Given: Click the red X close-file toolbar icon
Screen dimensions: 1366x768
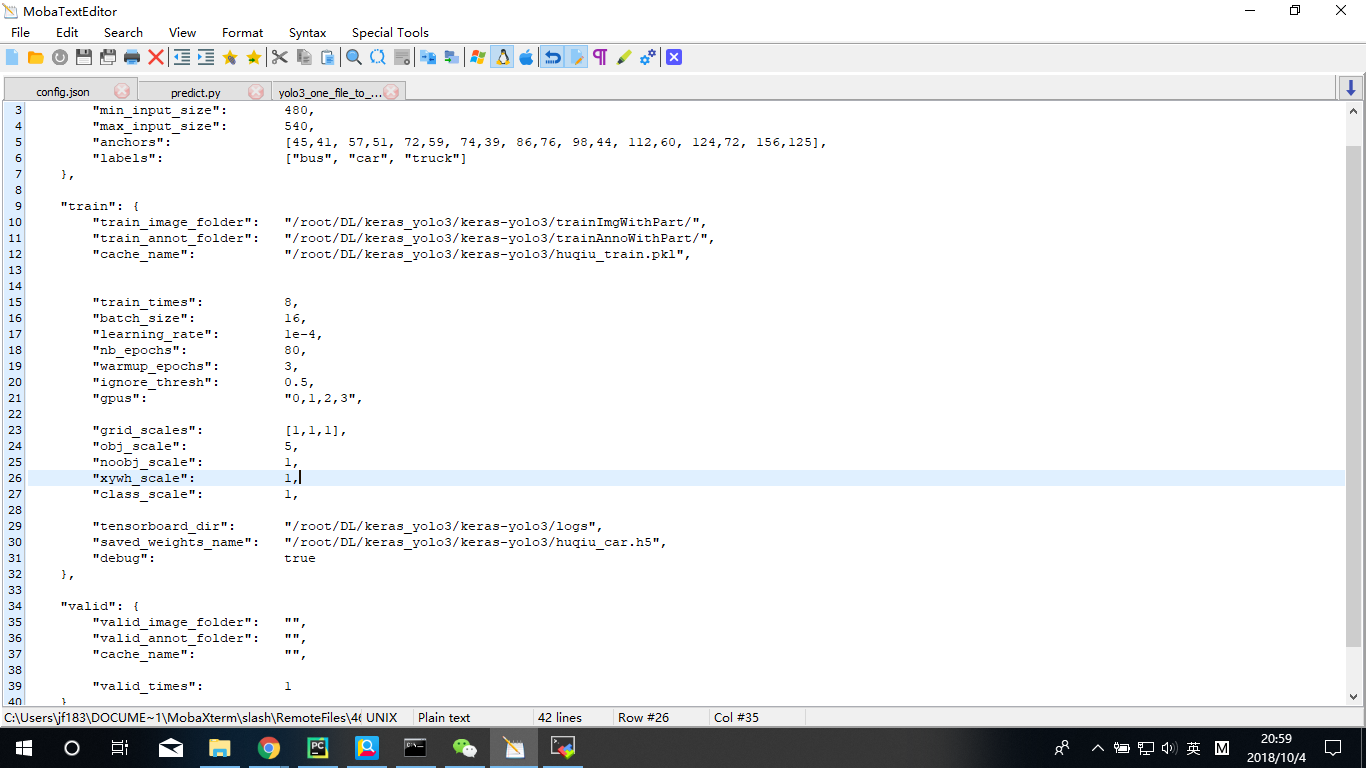Looking at the screenshot, I should [x=156, y=58].
